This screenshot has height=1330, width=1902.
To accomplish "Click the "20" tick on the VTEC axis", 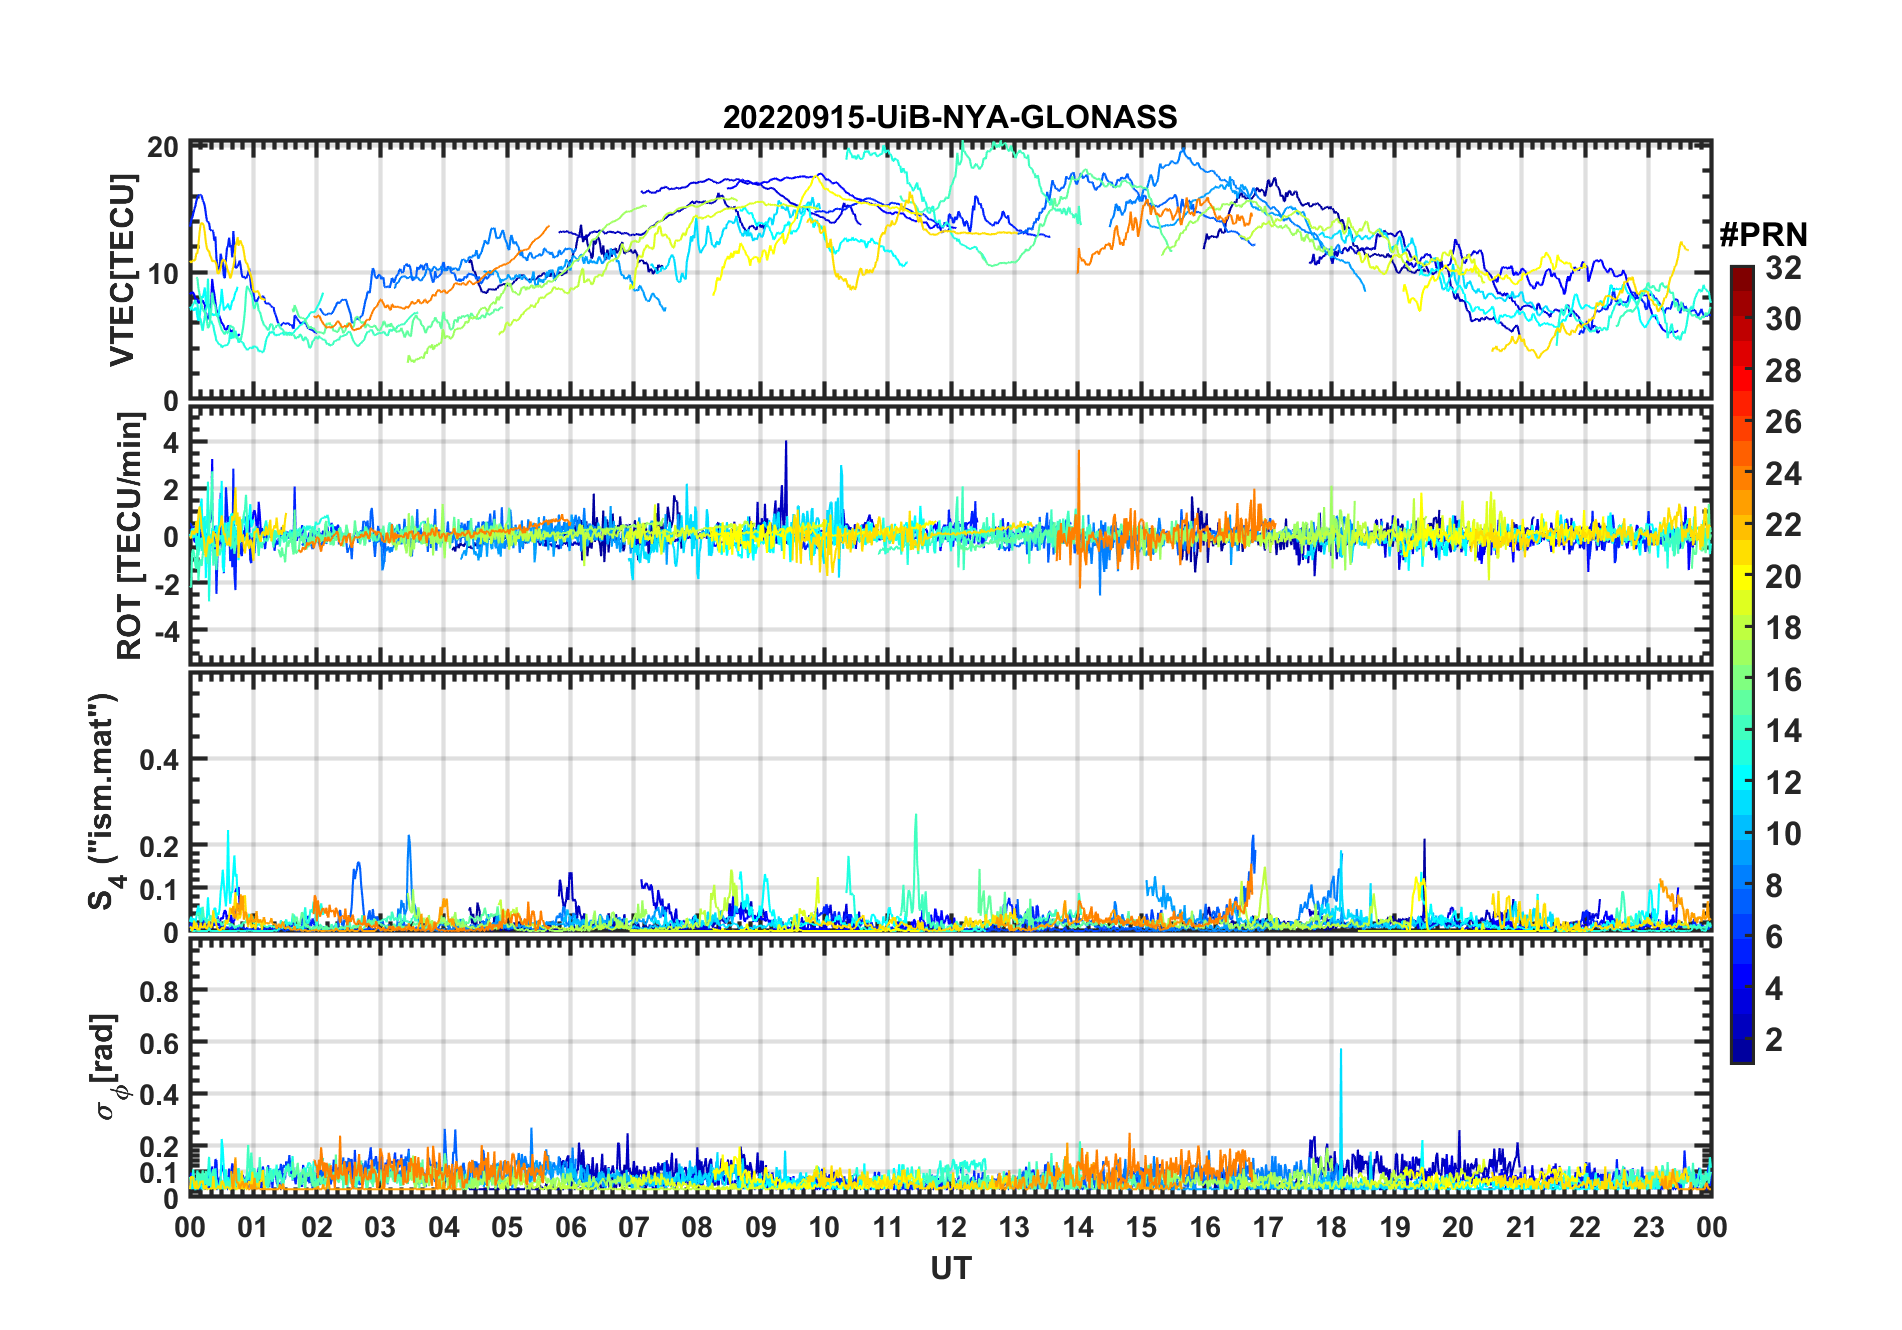I will click(163, 147).
